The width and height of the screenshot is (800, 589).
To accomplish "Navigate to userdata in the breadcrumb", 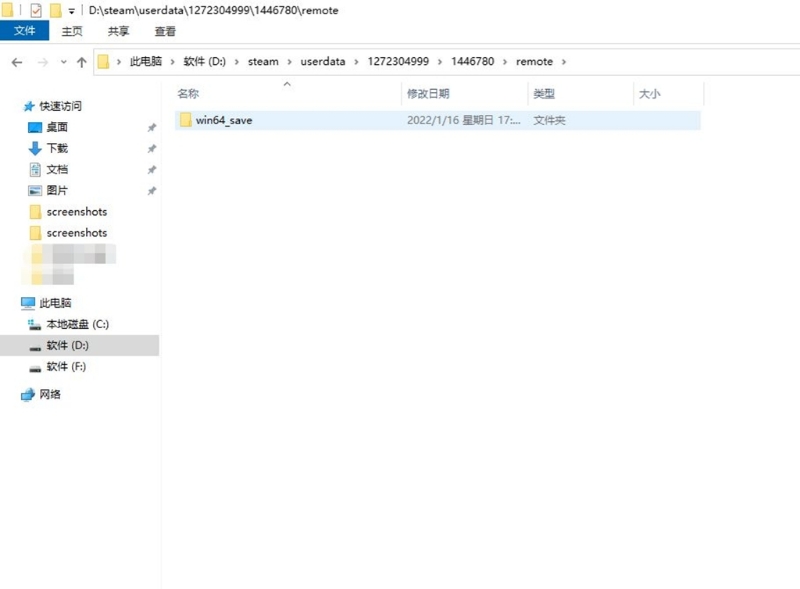I will [322, 62].
